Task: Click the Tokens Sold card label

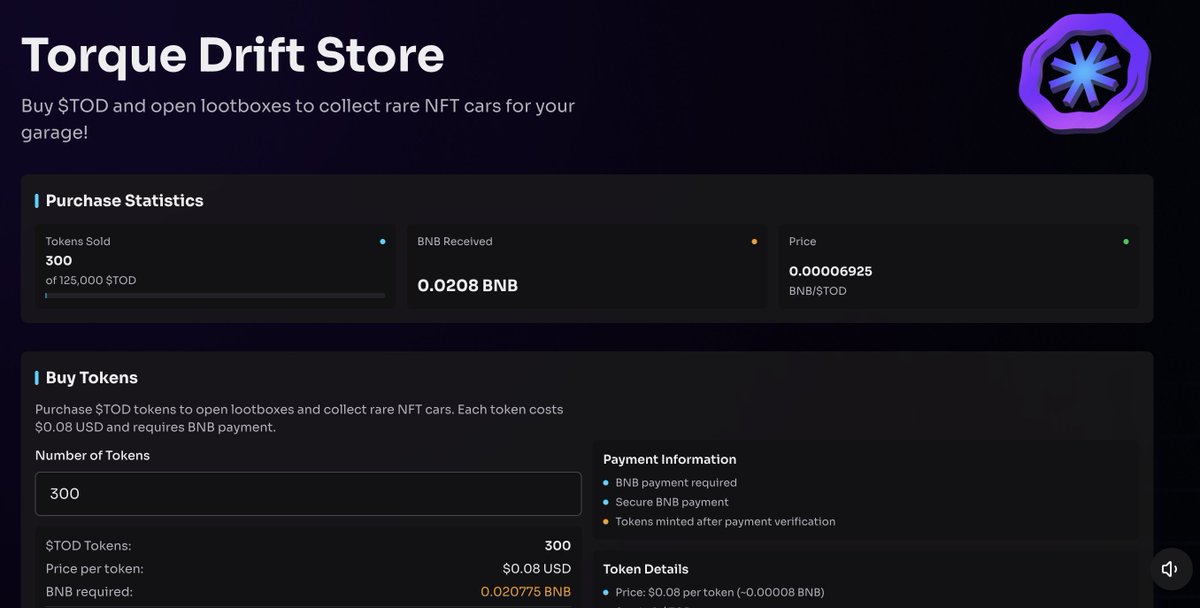Action: tap(78, 241)
